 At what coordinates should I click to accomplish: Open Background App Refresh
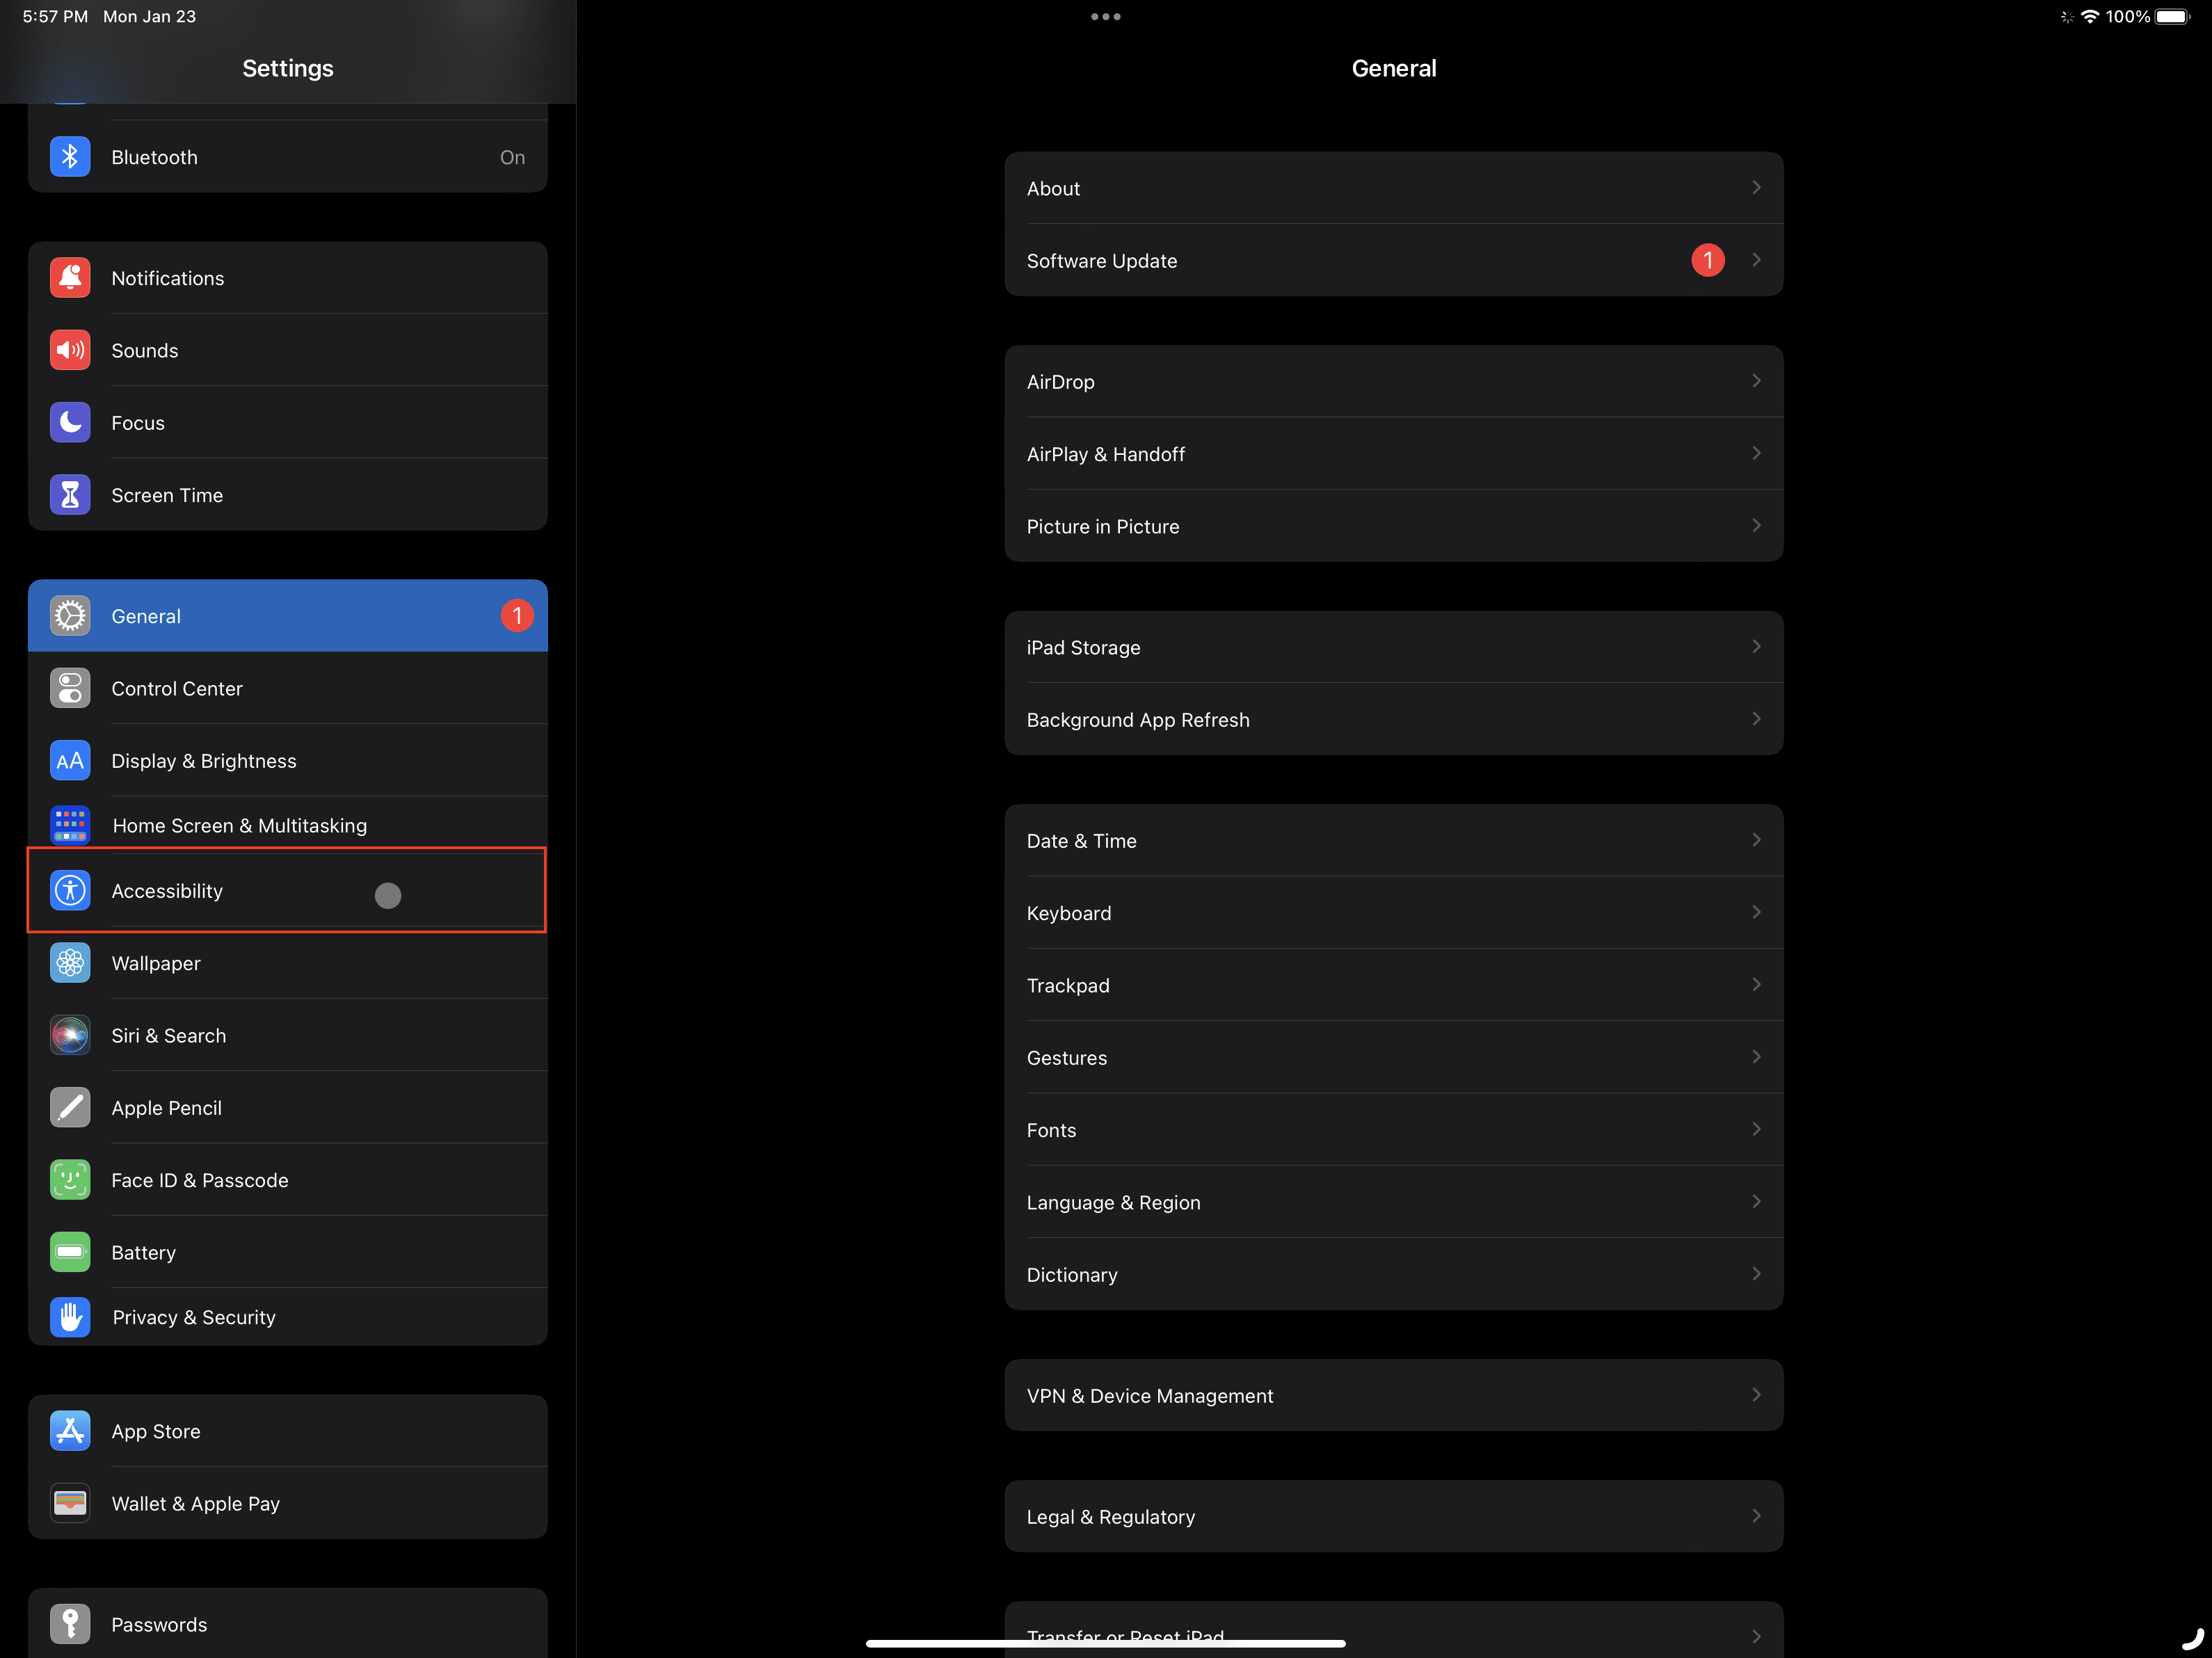(x=1393, y=719)
